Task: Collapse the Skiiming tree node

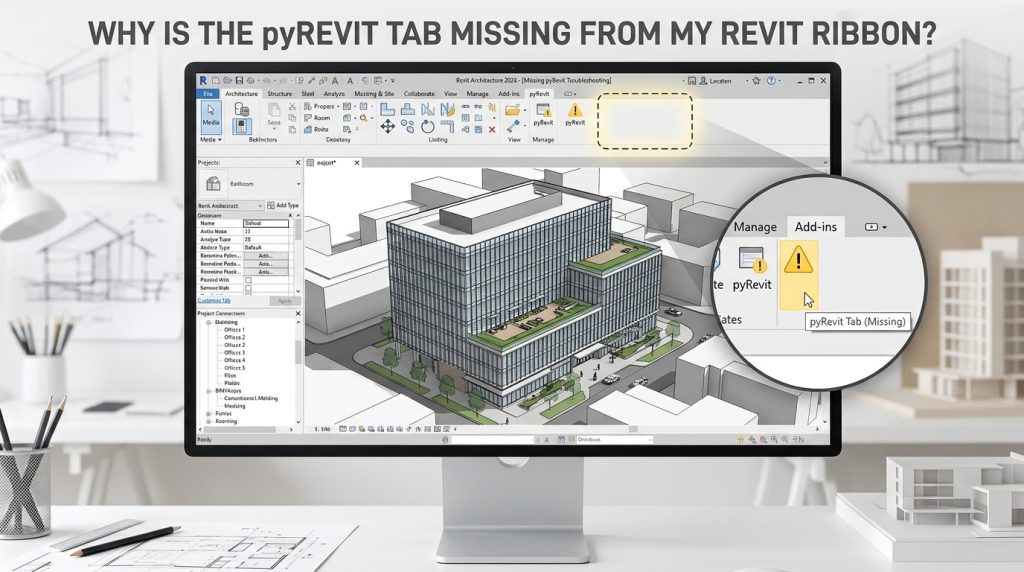Action: click(209, 322)
